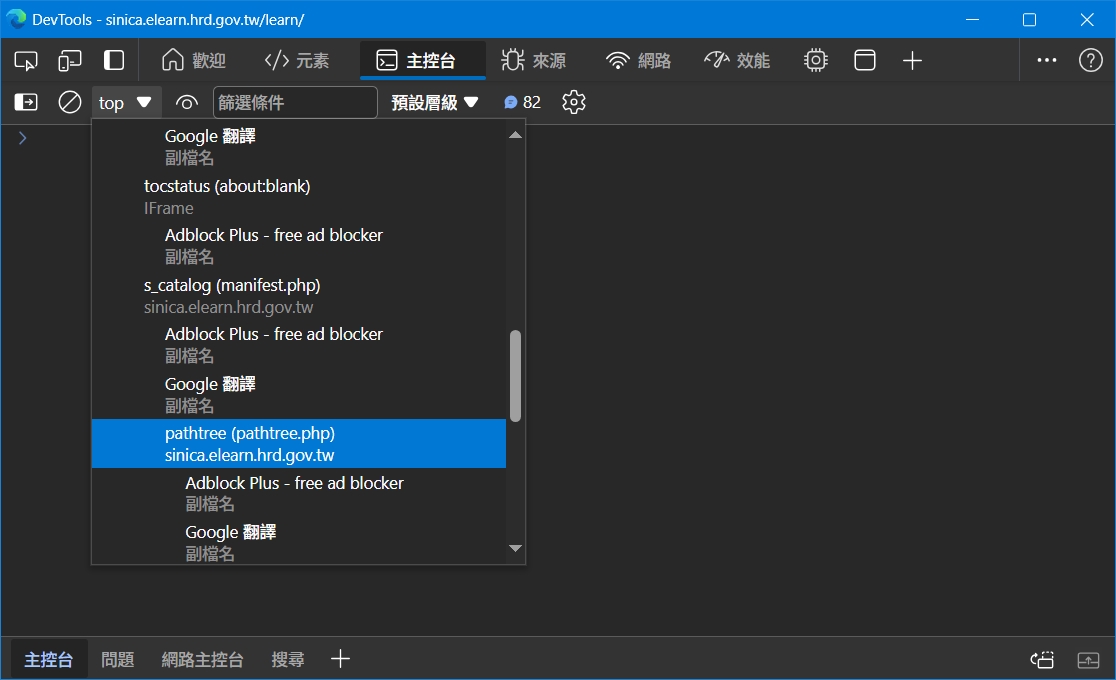Screen dimensions: 1116x680
Task: Open the help question mark icon
Action: pyautogui.click(x=1090, y=61)
